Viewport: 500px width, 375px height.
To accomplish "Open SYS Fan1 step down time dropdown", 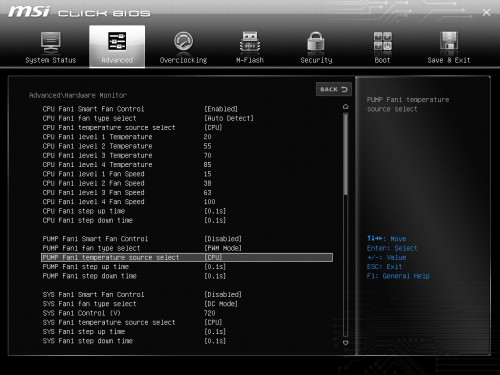I will pyautogui.click(x=215, y=341).
